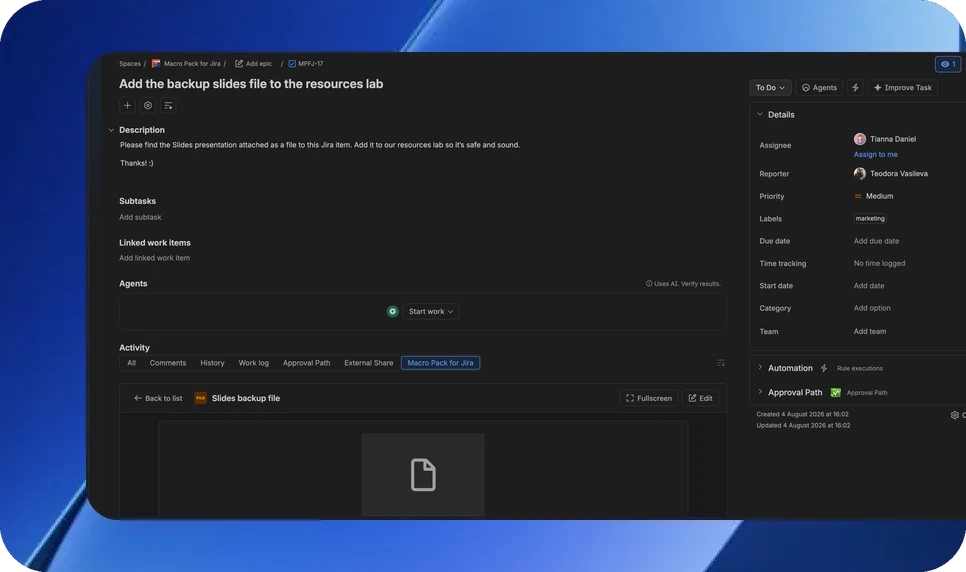Click the Assign to me link
Screen dimensions: 966x572
tap(875, 155)
